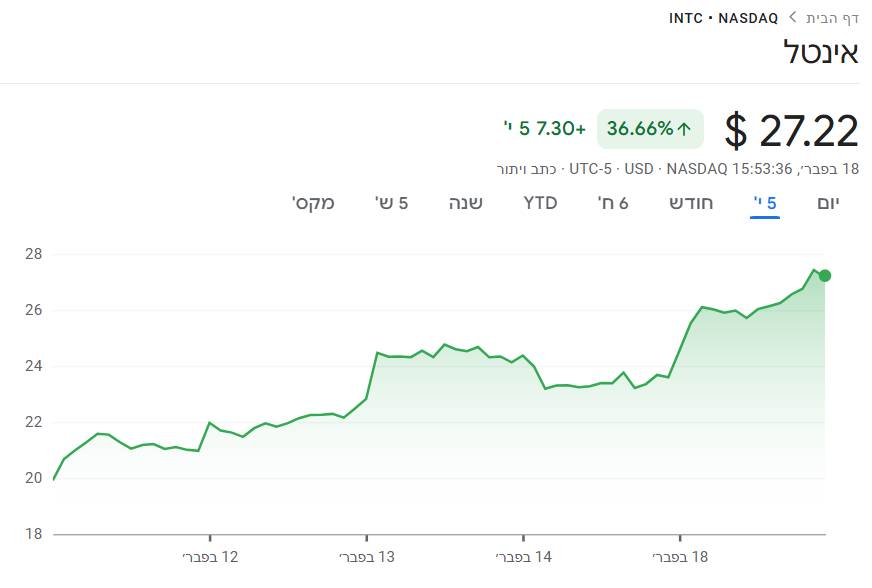Select the 5 days tab (5 י')
The height and width of the screenshot is (588, 872).
765,203
